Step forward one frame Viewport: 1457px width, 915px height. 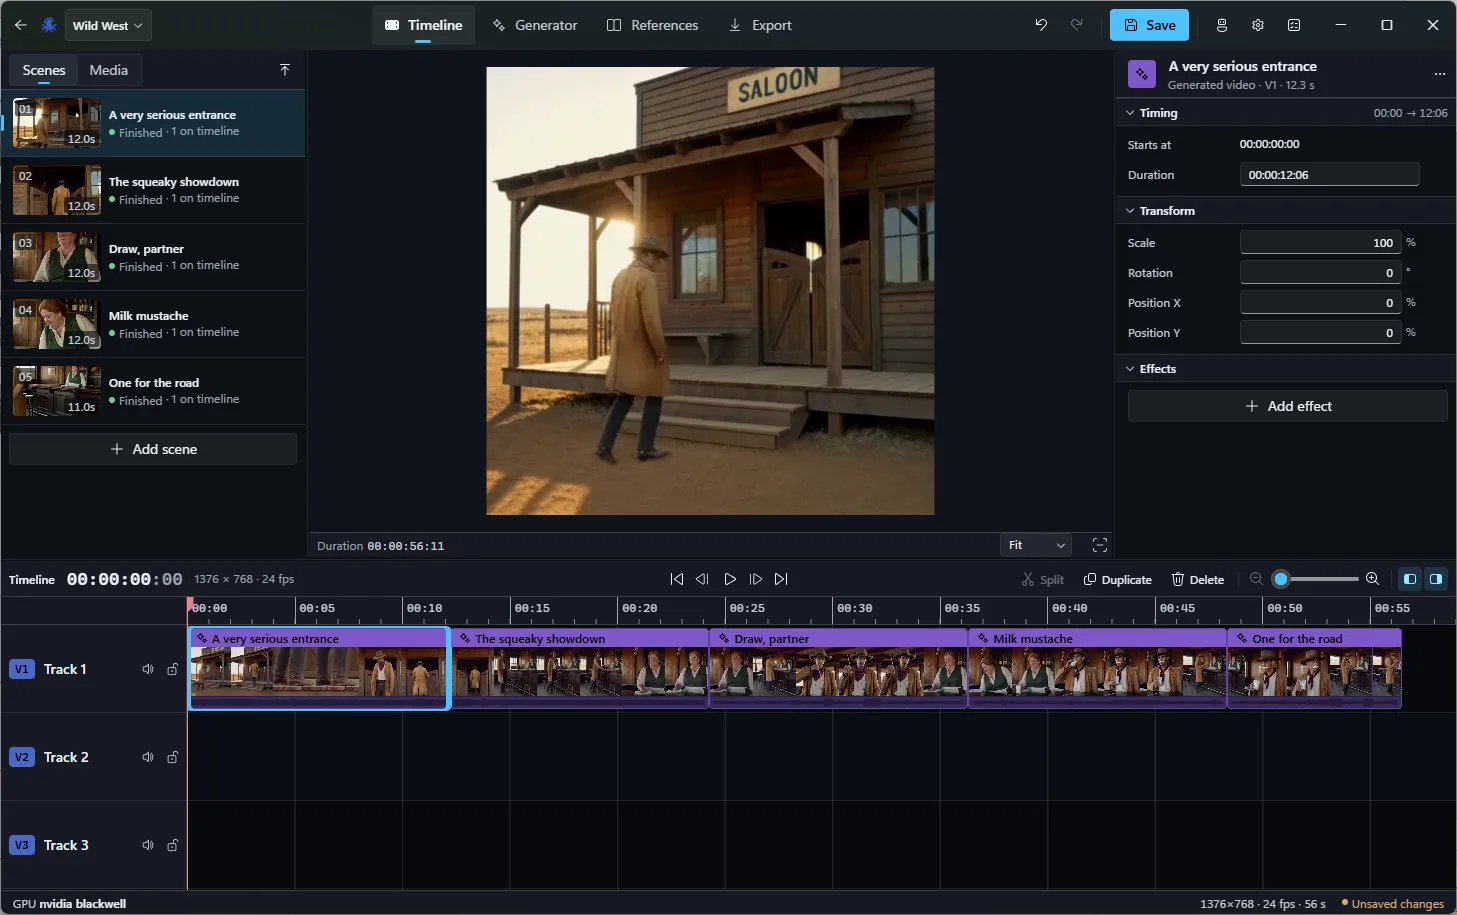pyautogui.click(x=756, y=579)
